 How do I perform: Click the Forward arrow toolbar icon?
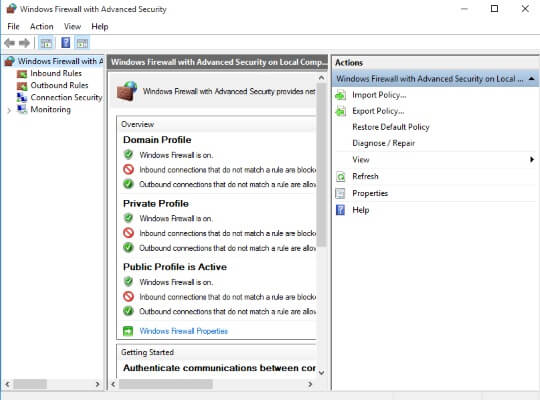pos(24,43)
